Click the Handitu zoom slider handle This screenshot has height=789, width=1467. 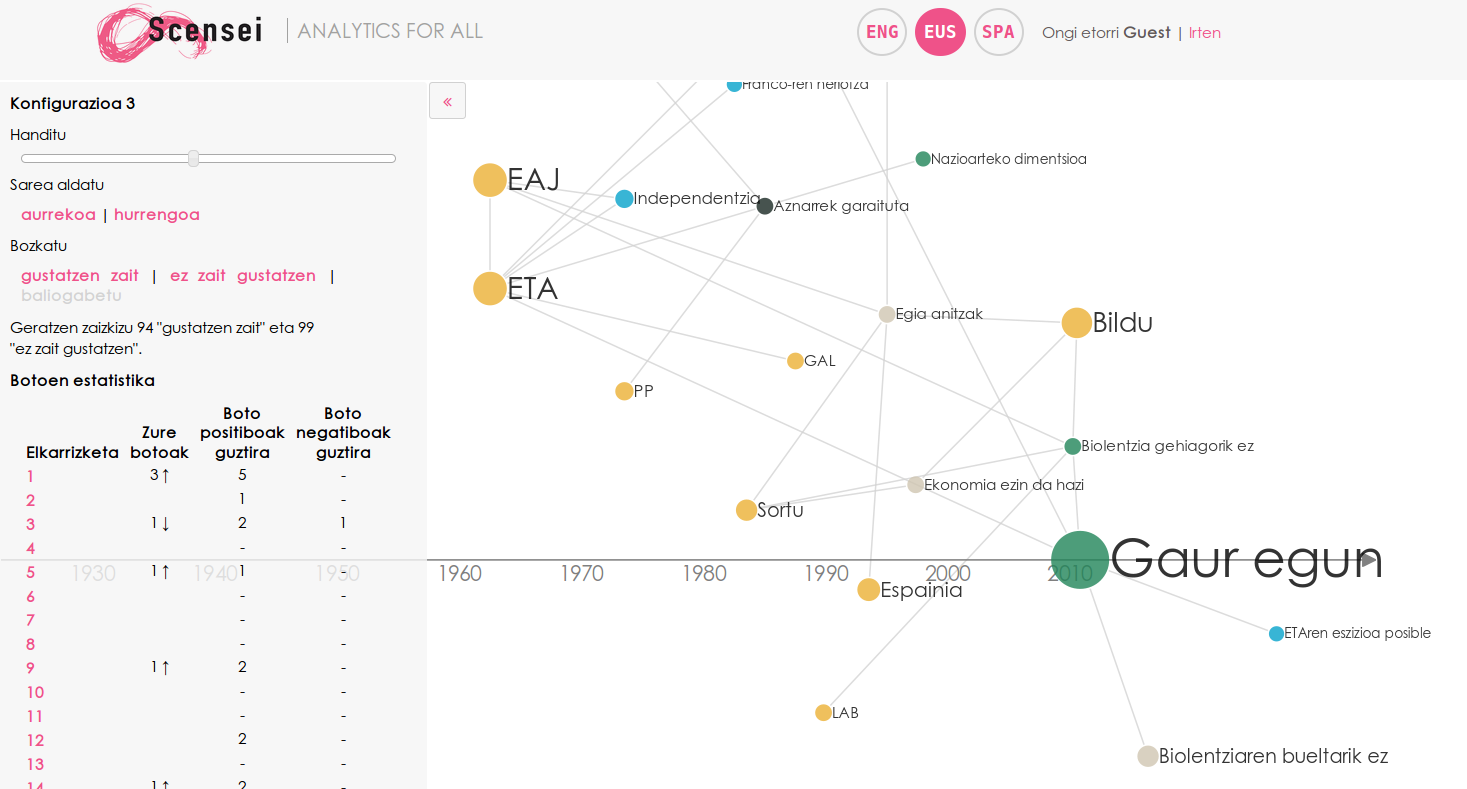click(x=193, y=158)
